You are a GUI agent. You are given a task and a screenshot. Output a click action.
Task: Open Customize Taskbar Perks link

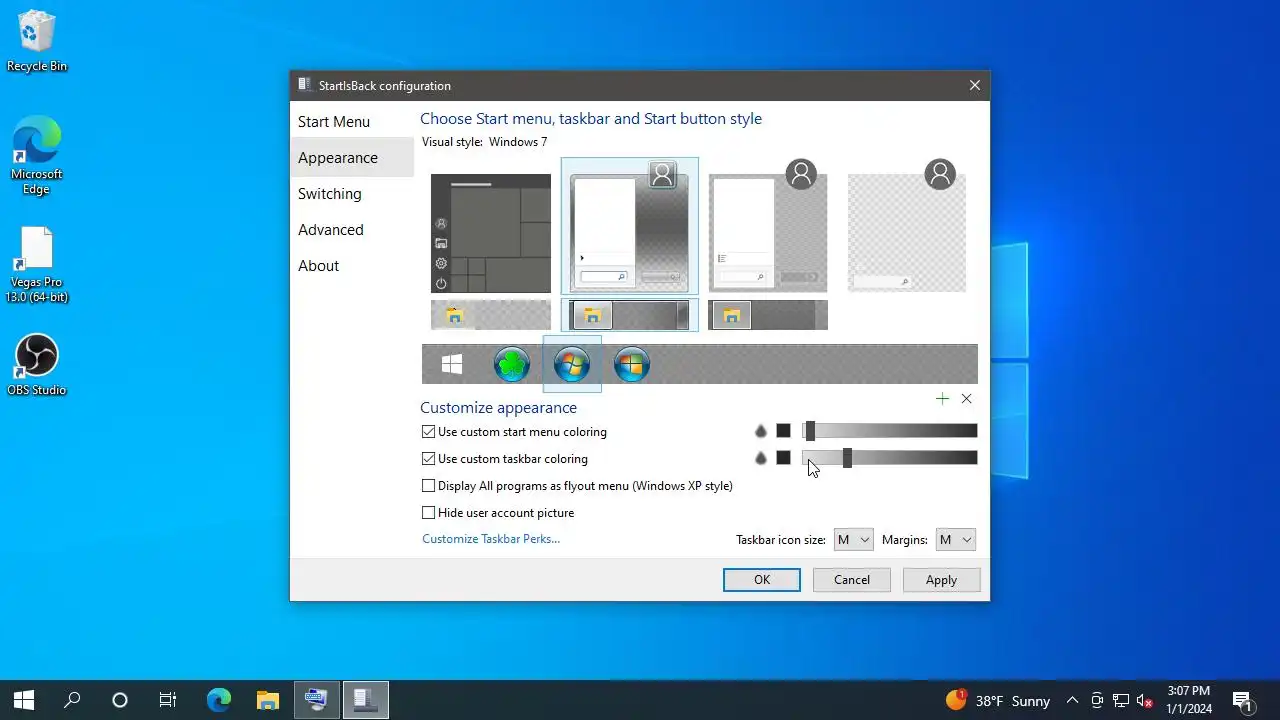click(x=491, y=539)
